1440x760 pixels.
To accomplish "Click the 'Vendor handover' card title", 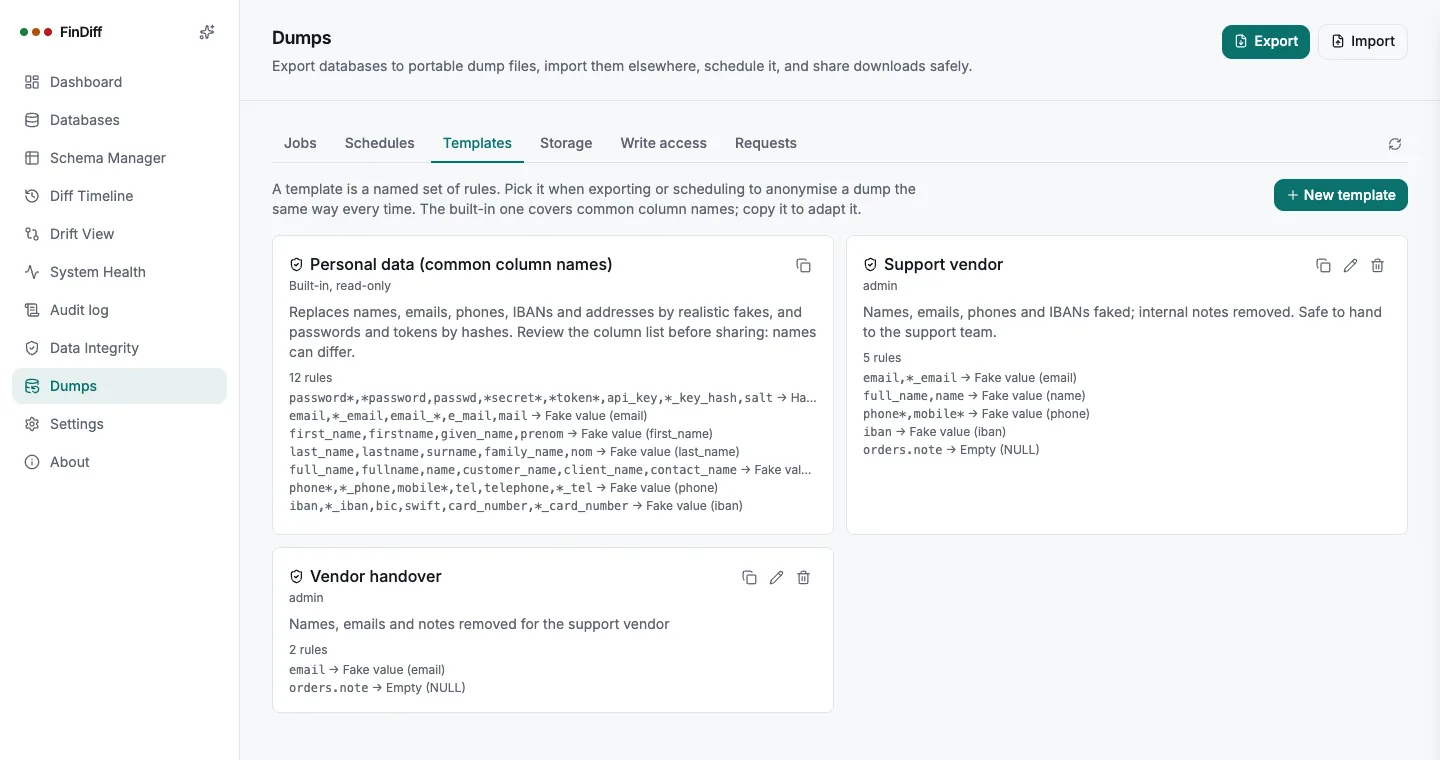I will pyautogui.click(x=375, y=577).
